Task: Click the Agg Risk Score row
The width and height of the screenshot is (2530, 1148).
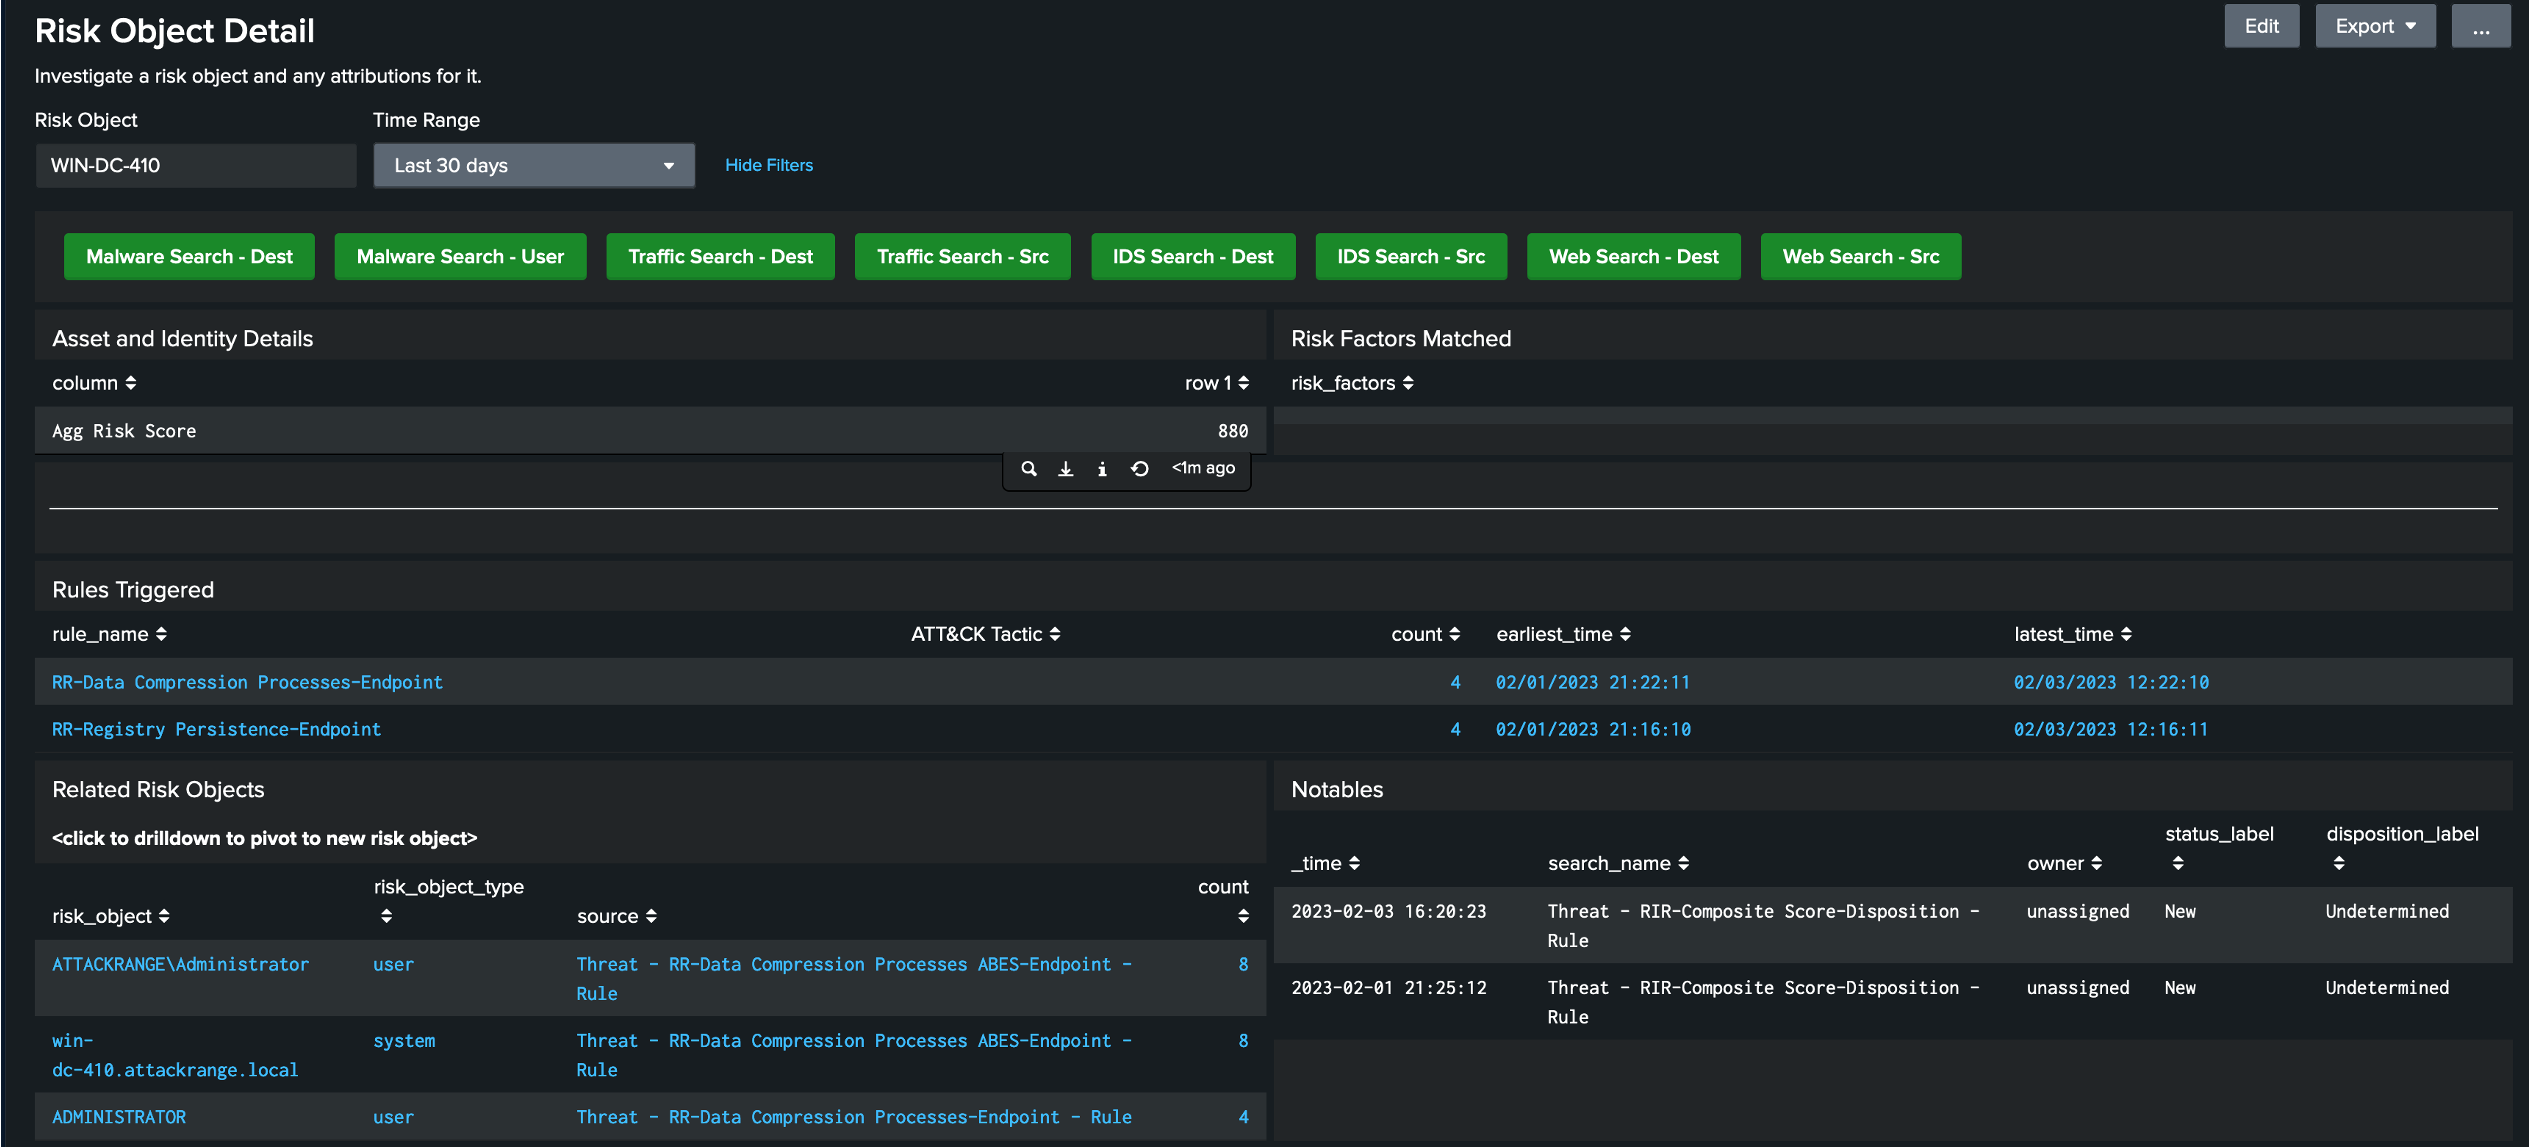Action: point(650,431)
